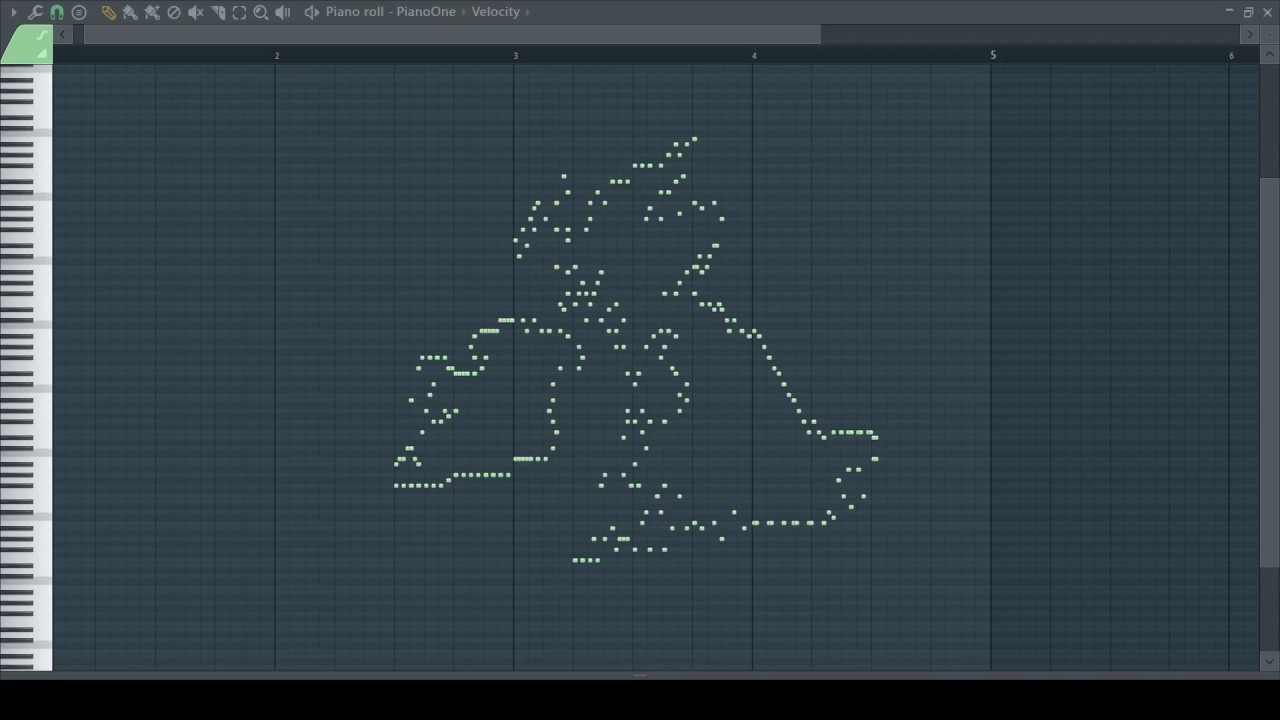The width and height of the screenshot is (1280, 720).
Task: Select the Slice tool
Action: [x=218, y=12]
